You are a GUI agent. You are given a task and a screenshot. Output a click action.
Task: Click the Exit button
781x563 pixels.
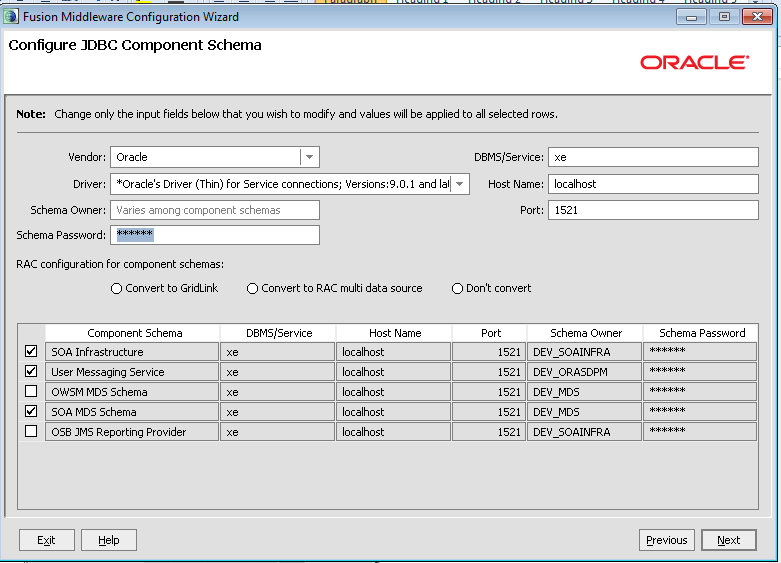tap(46, 540)
